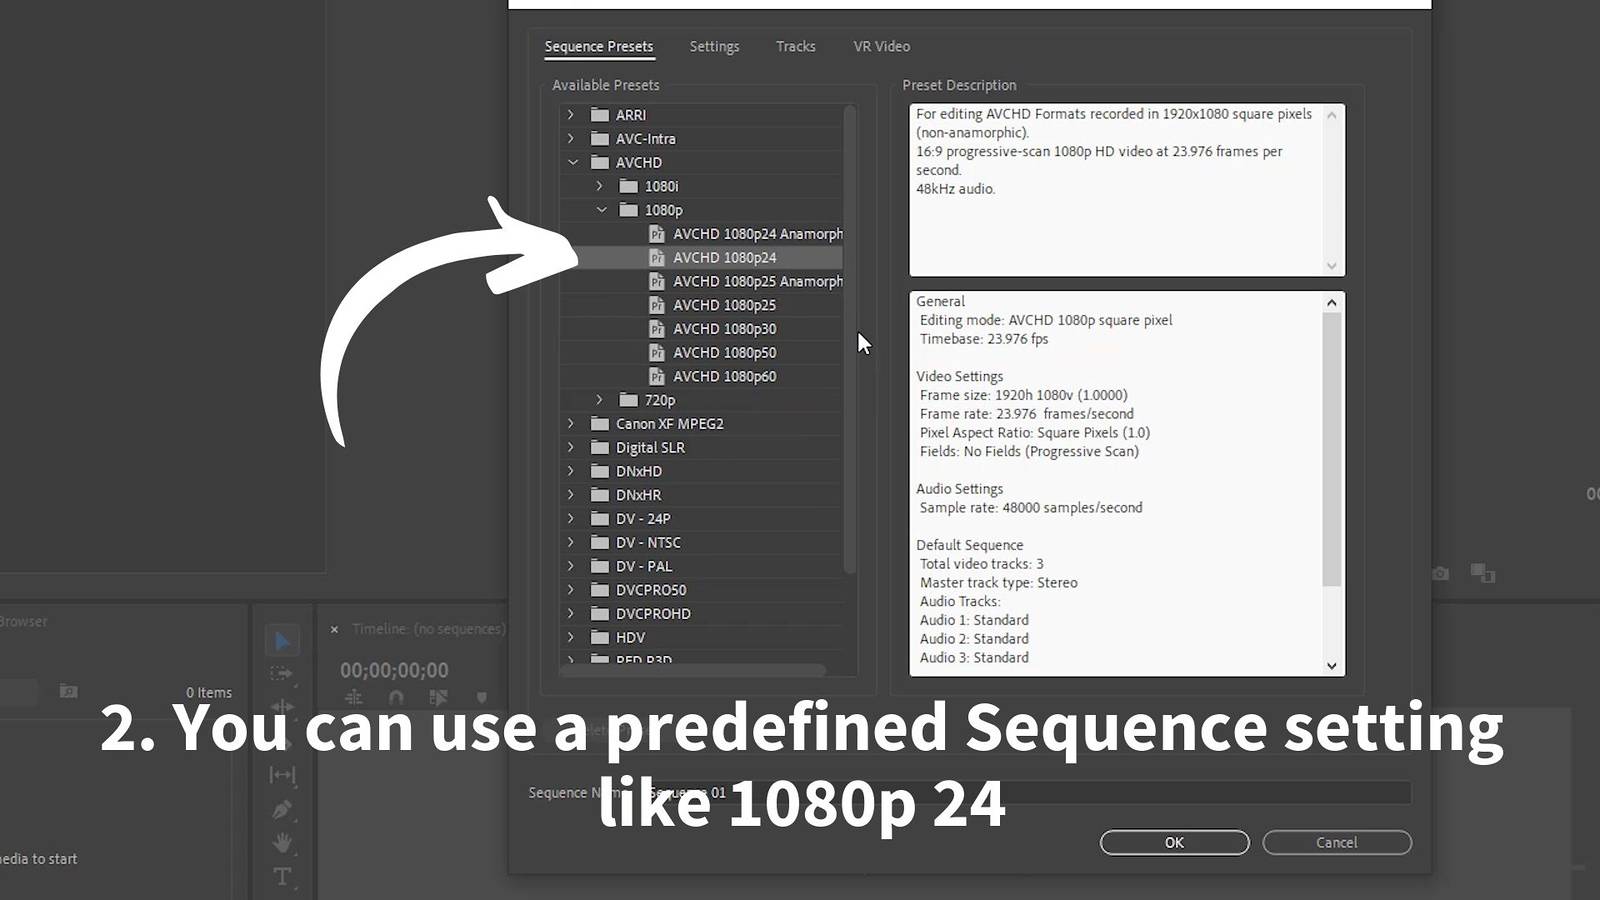
Task: Close the Timeline panel tab
Action: [334, 629]
